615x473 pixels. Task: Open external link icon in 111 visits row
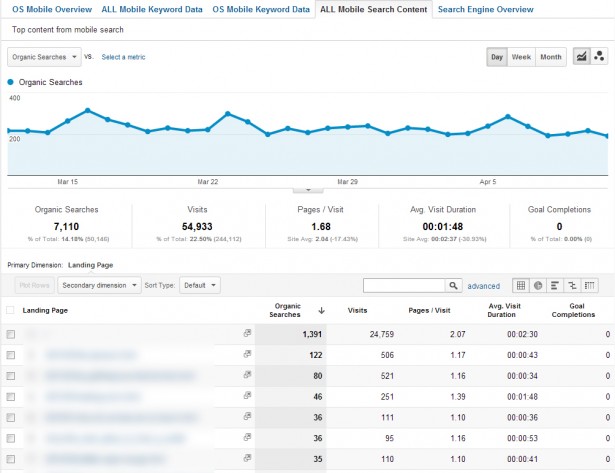[x=247, y=417]
